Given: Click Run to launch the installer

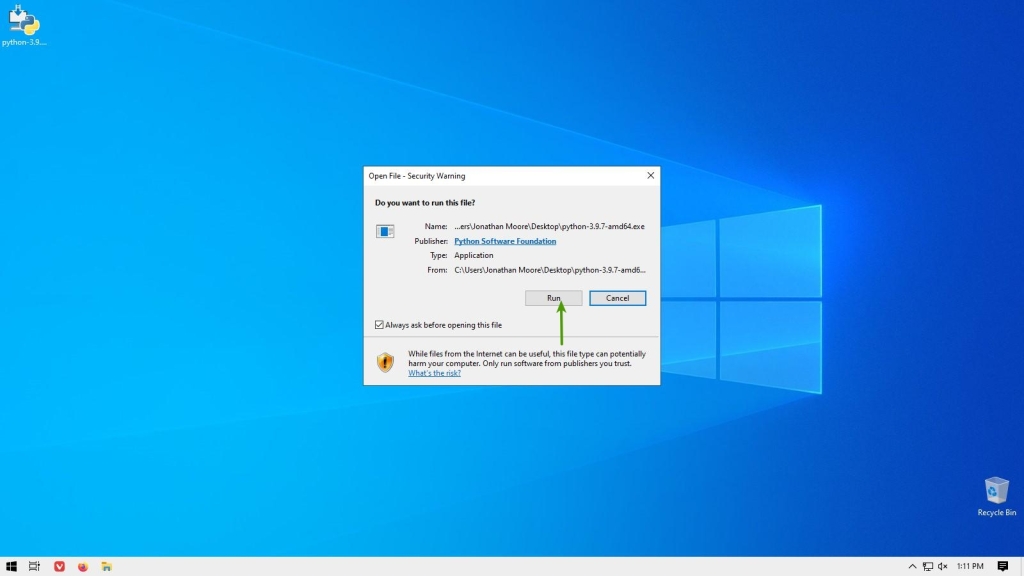Looking at the screenshot, I should coord(553,297).
